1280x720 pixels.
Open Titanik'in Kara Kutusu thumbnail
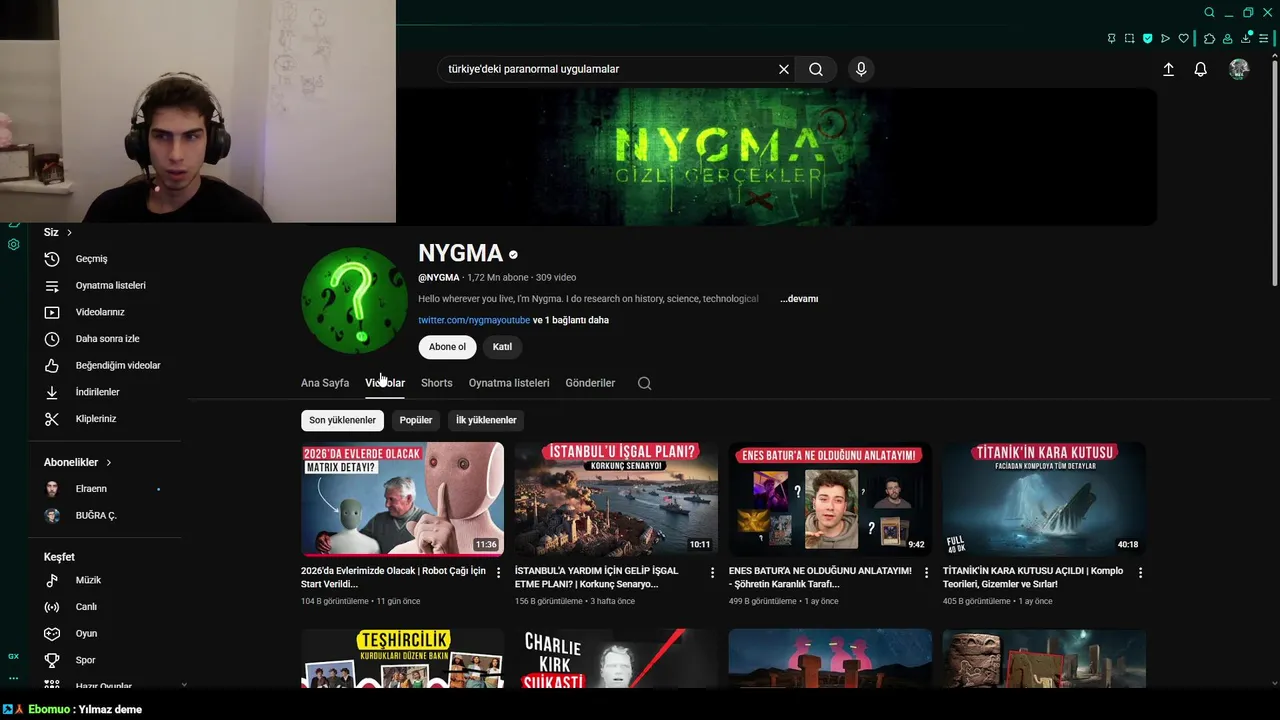[1044, 499]
